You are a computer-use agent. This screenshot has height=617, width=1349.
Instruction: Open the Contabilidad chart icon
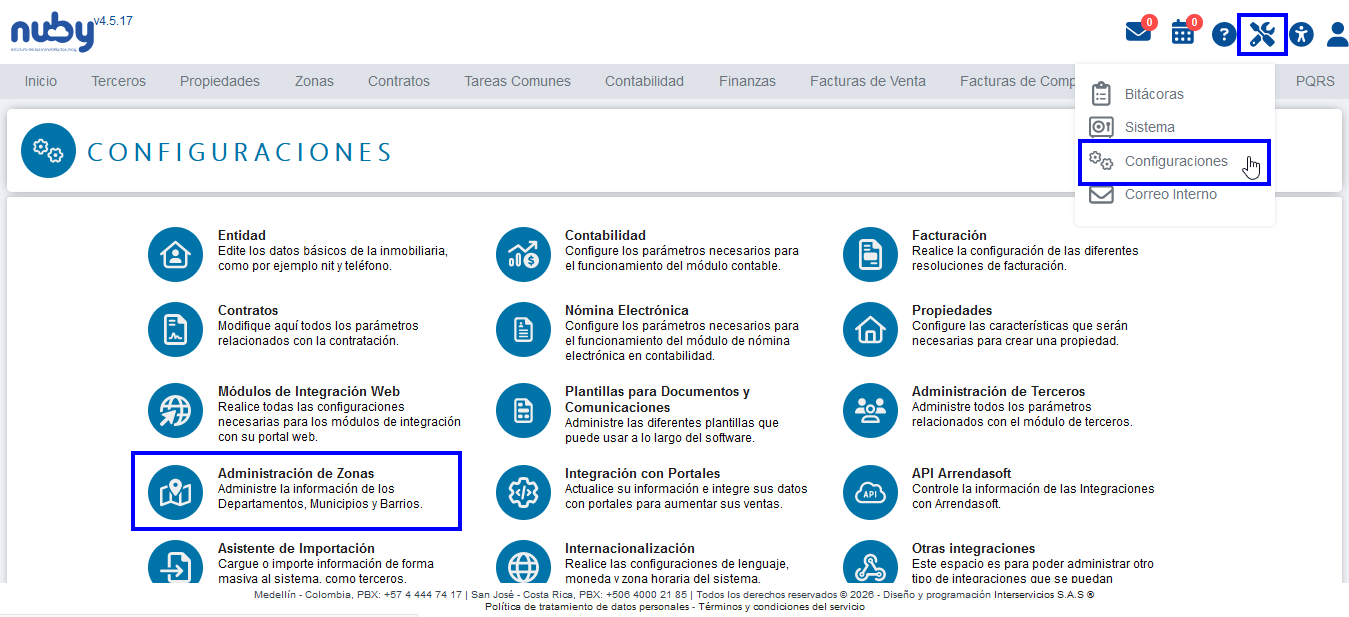click(x=523, y=254)
